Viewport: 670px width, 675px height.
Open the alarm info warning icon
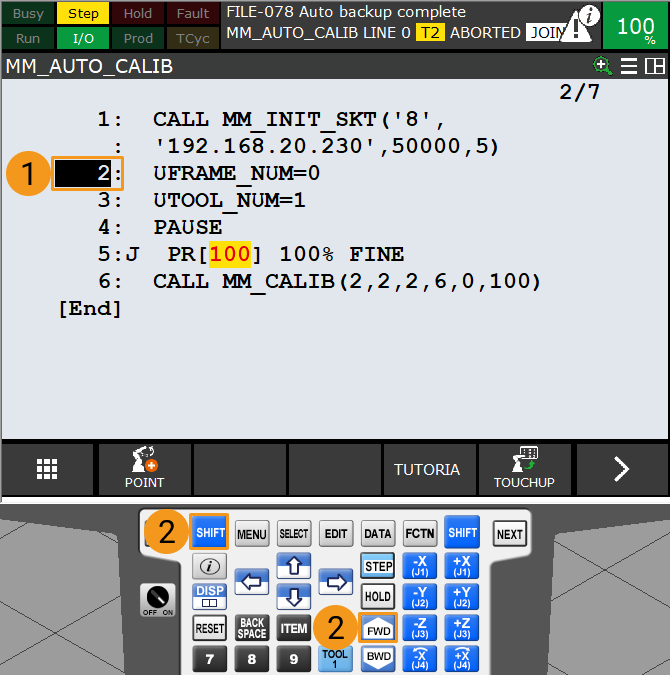point(581,25)
